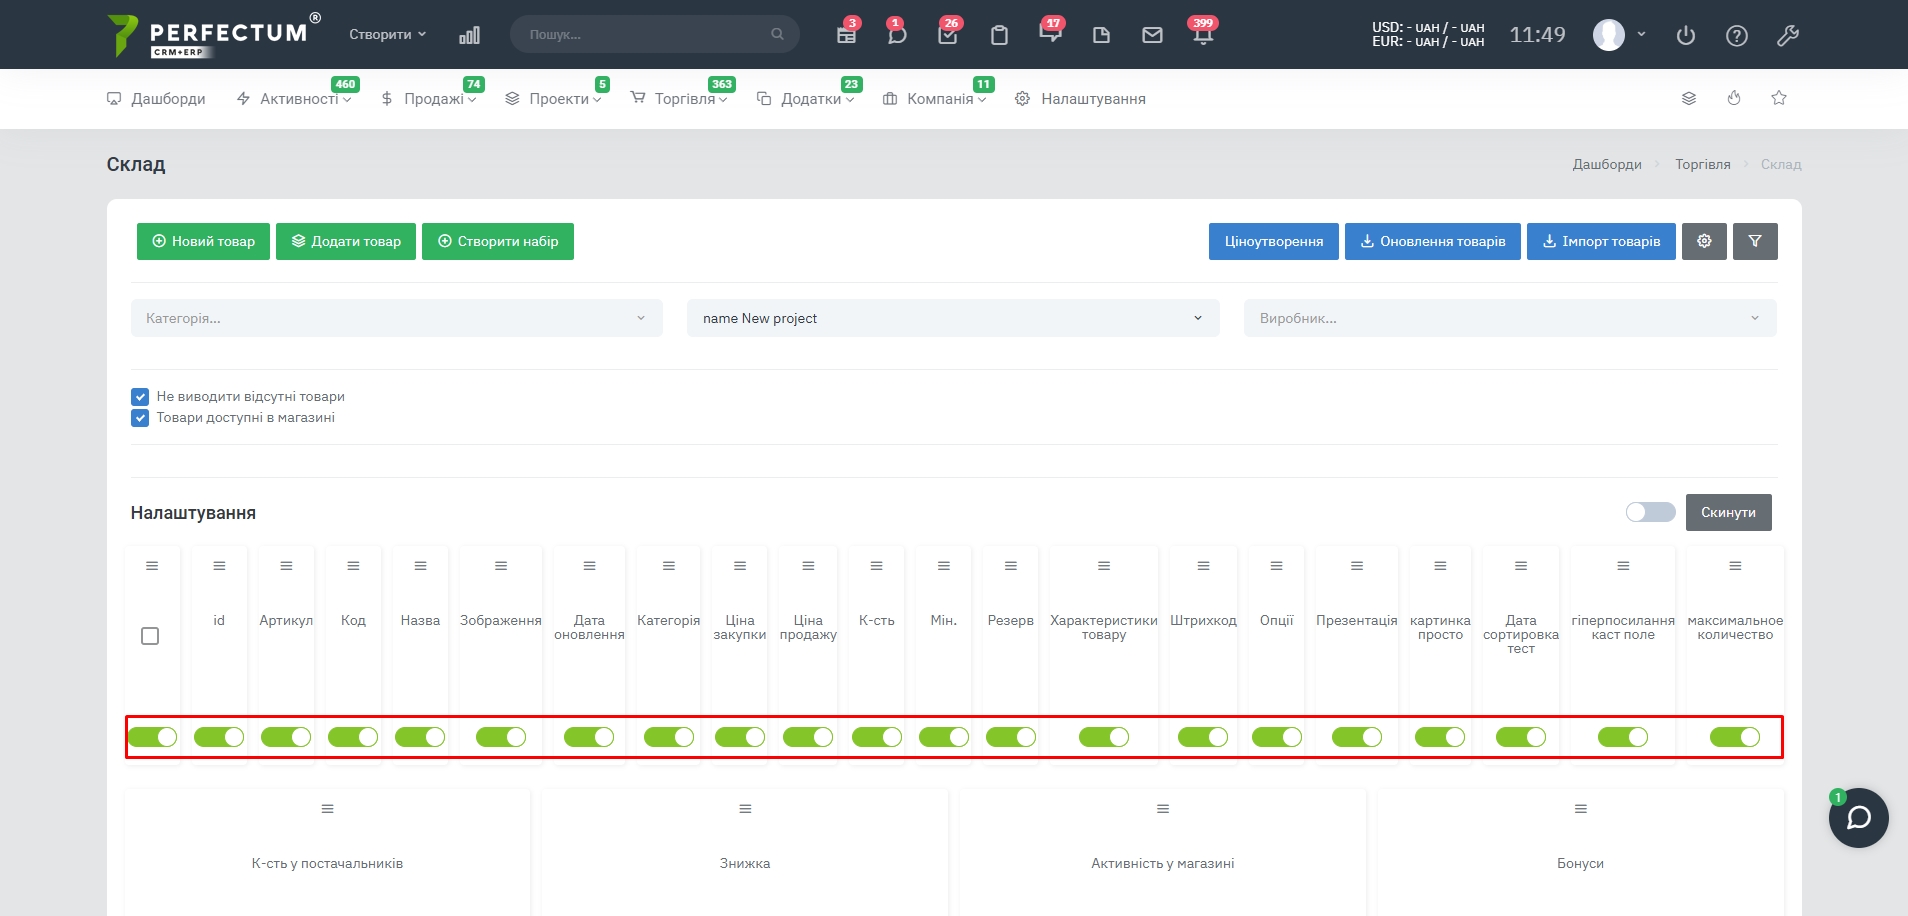The image size is (1908, 916).
Task: Click the 'Новий товар' button
Action: tap(203, 241)
